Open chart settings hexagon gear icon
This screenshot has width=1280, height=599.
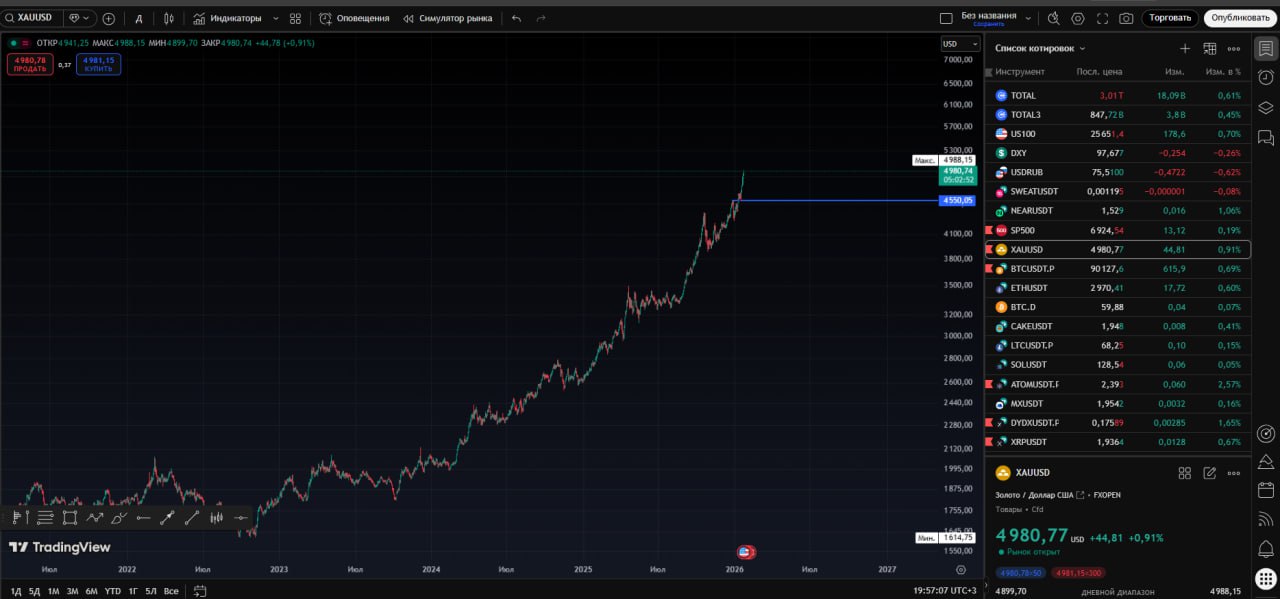pos(1078,18)
